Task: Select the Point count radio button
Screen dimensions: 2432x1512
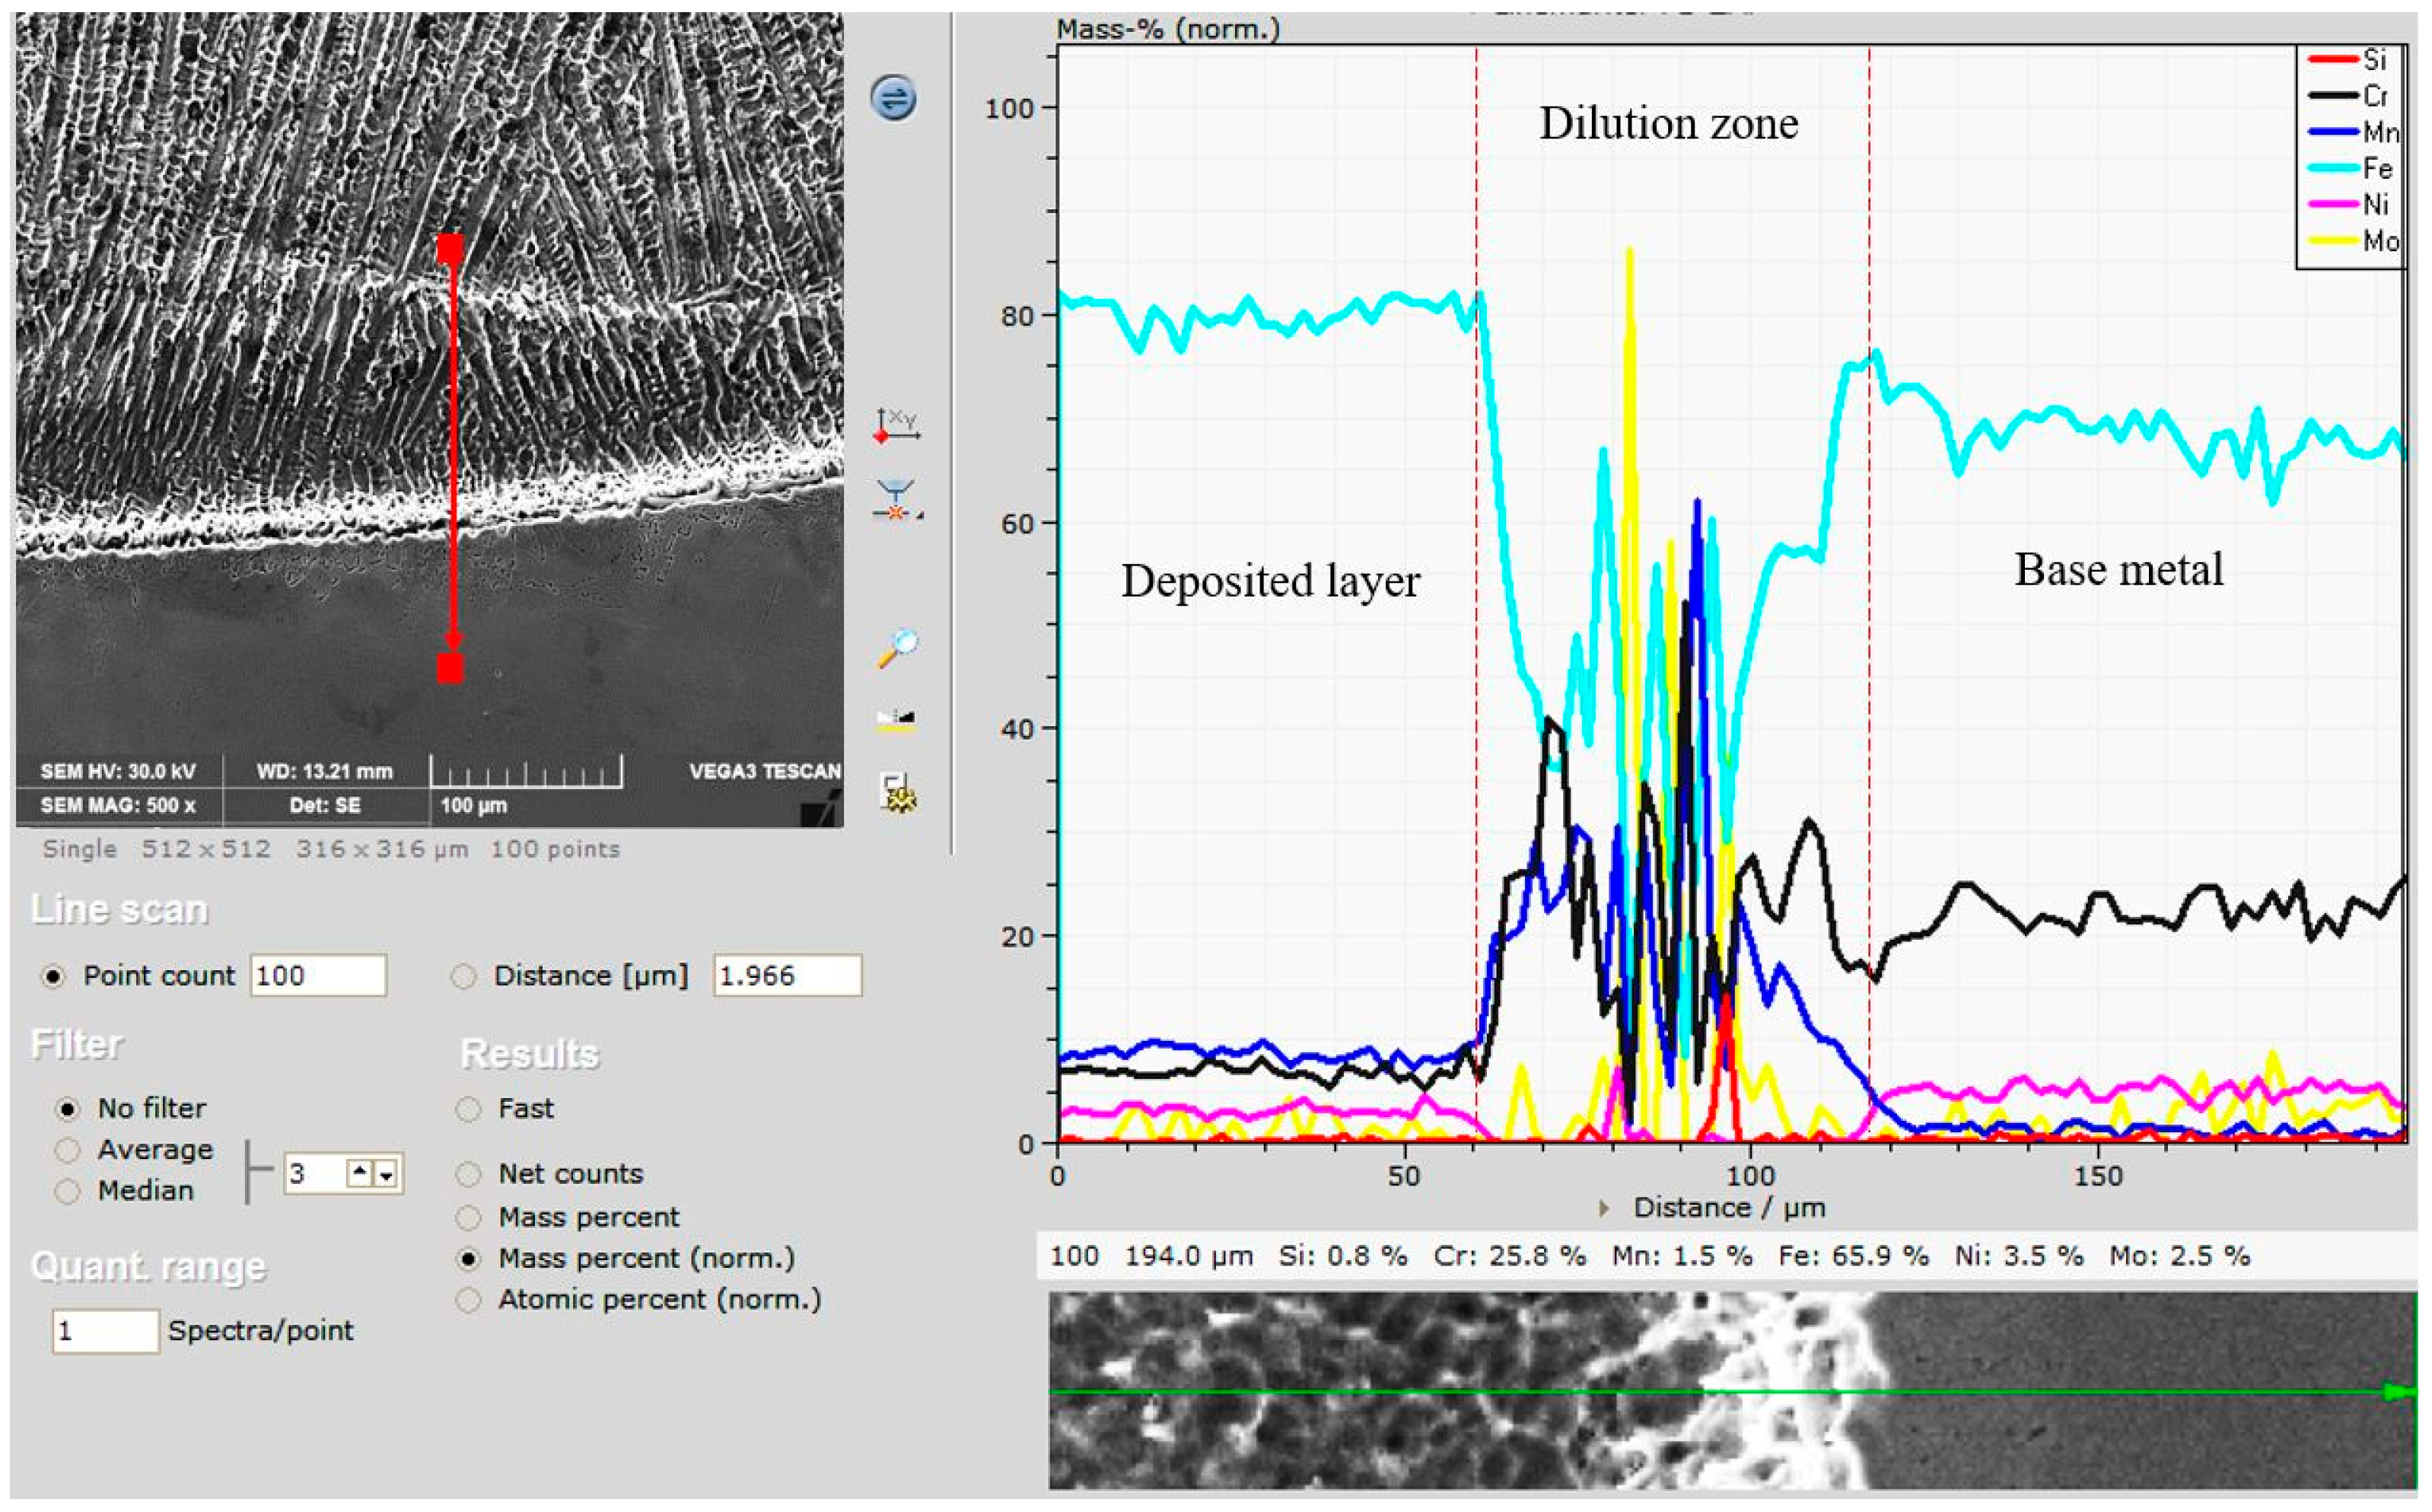Action: [x=53, y=976]
